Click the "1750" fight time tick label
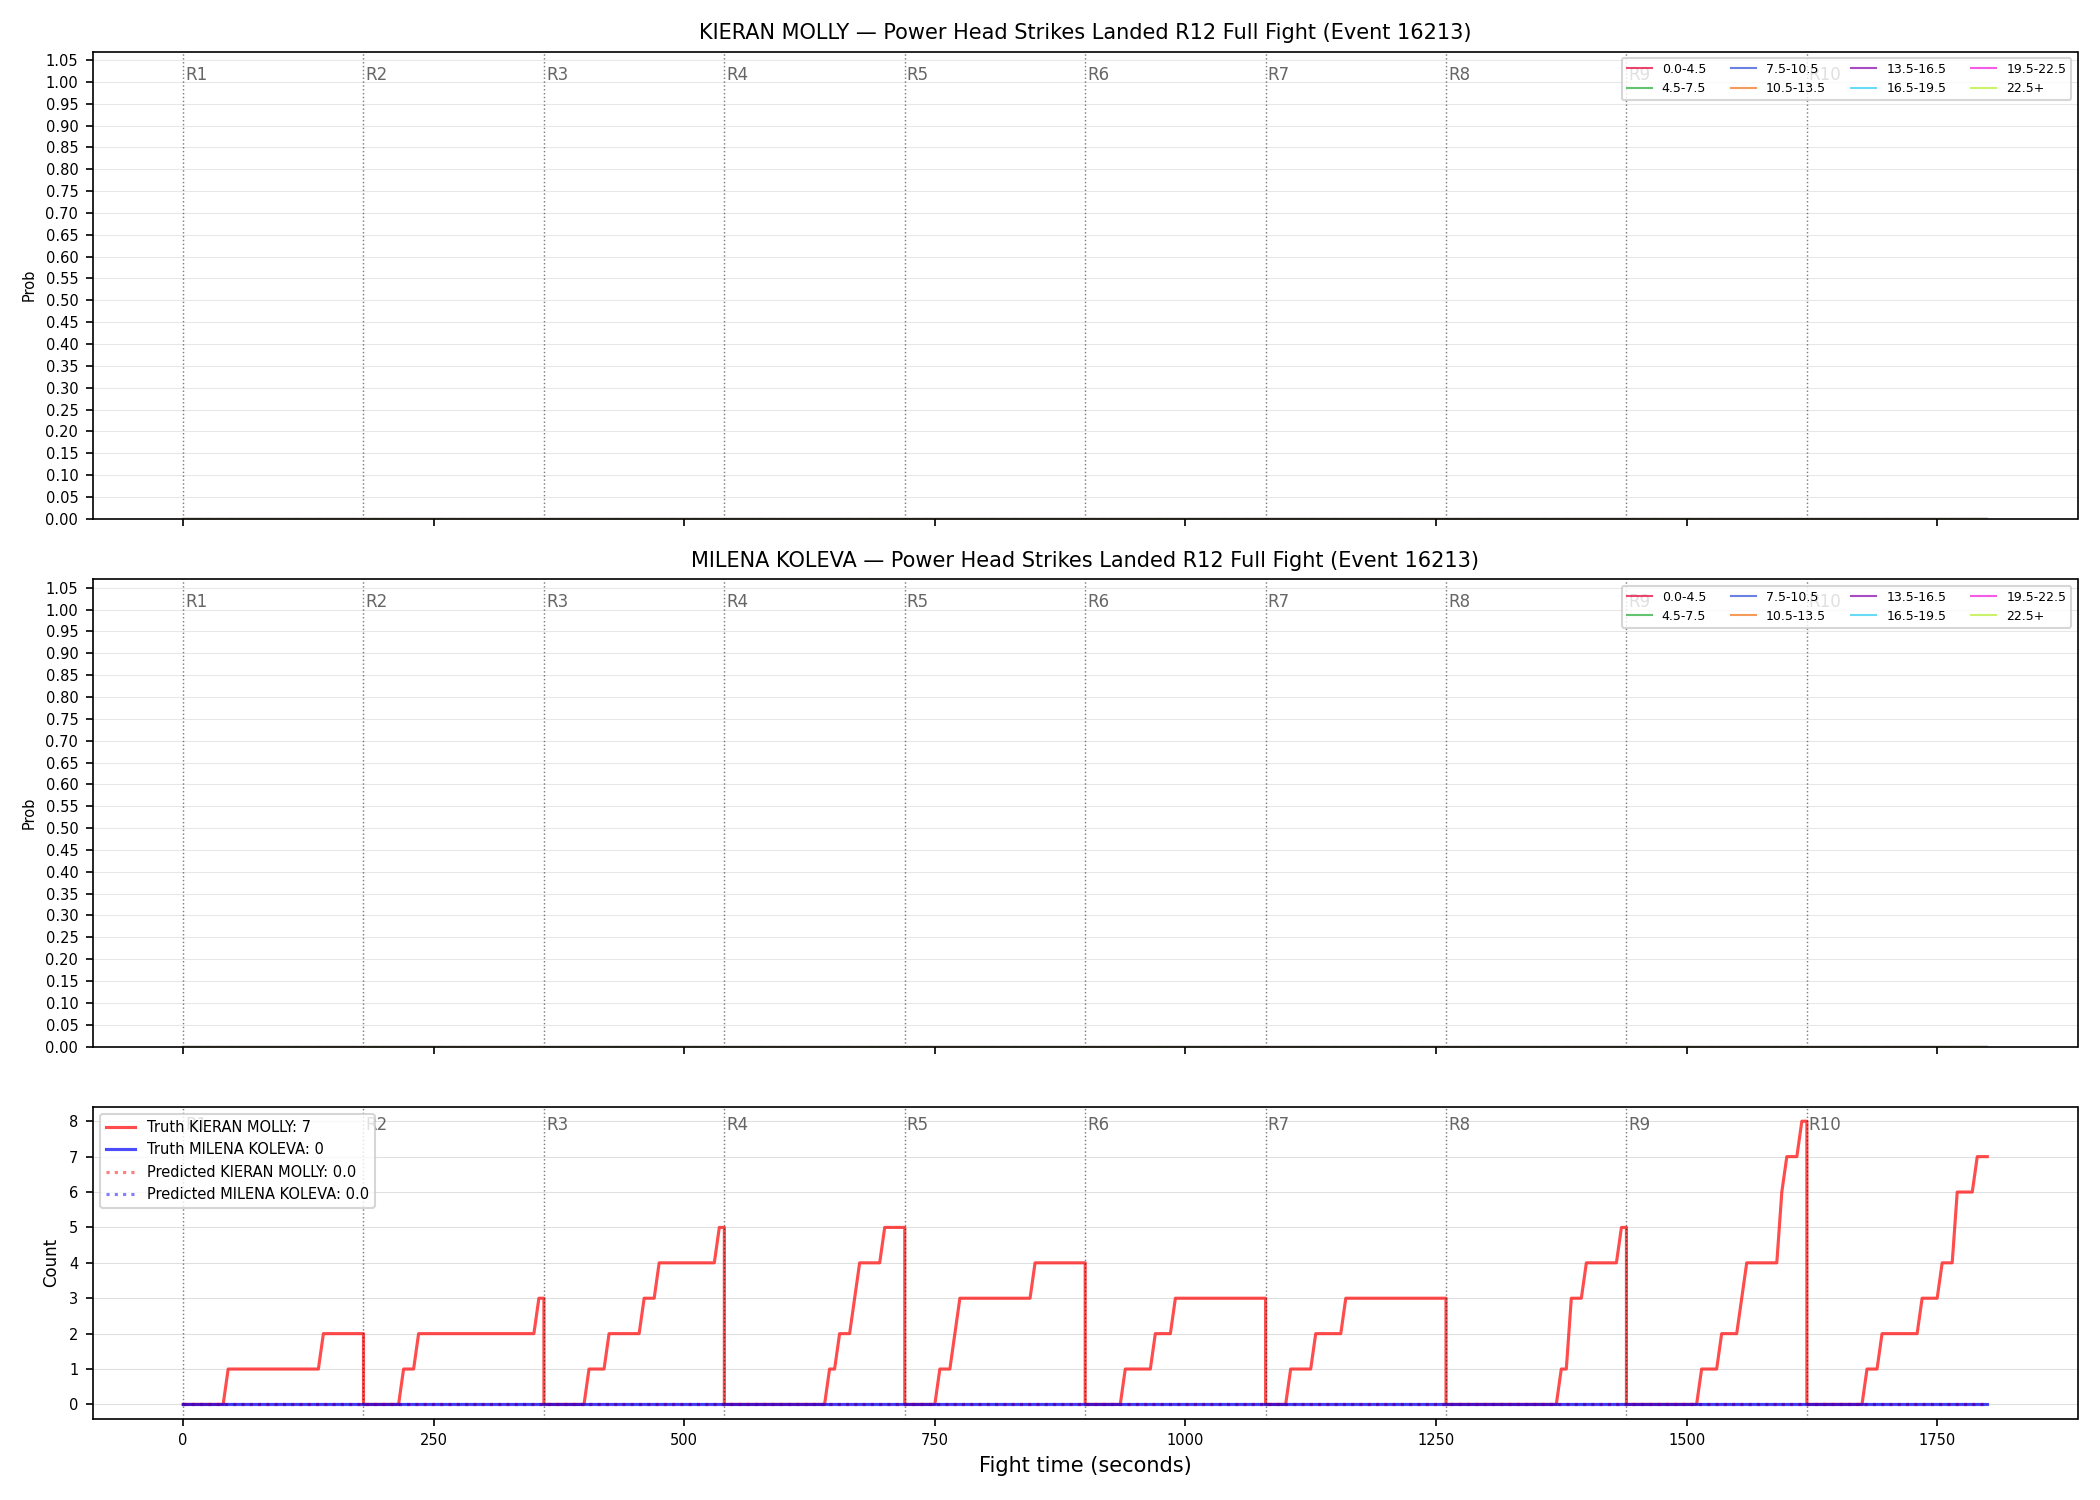 tap(1937, 1440)
